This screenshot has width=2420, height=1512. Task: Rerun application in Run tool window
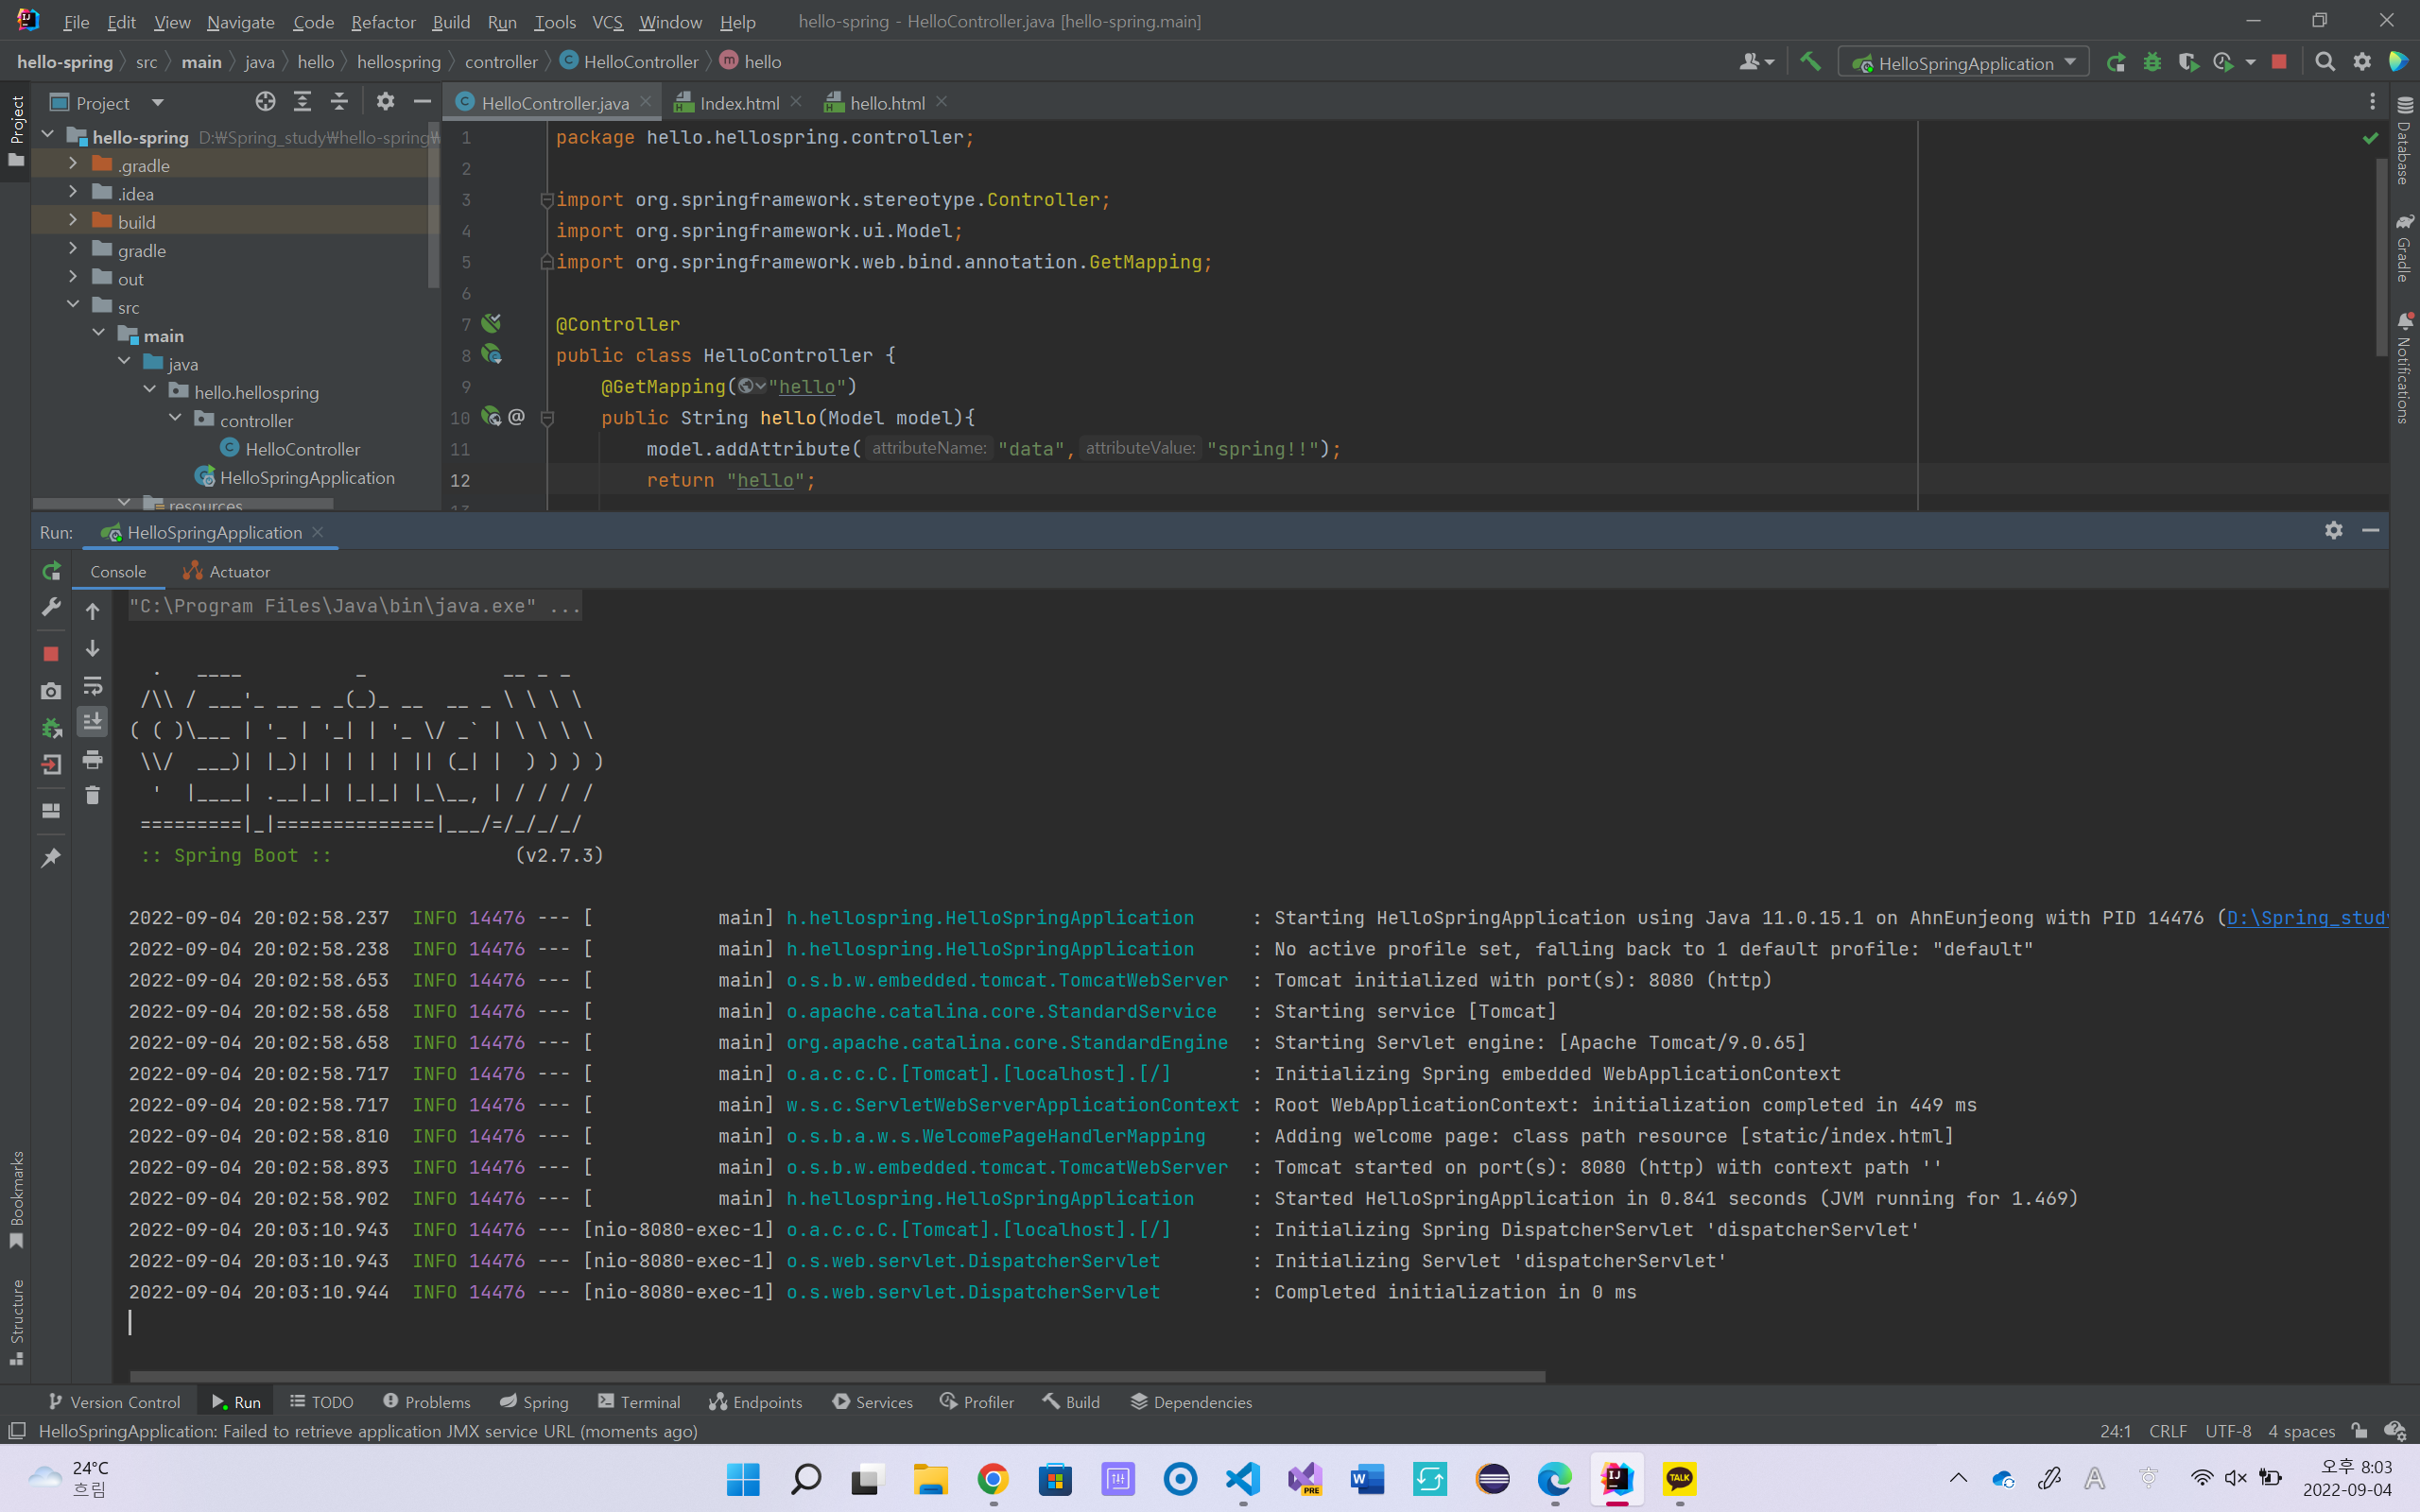coord(51,571)
